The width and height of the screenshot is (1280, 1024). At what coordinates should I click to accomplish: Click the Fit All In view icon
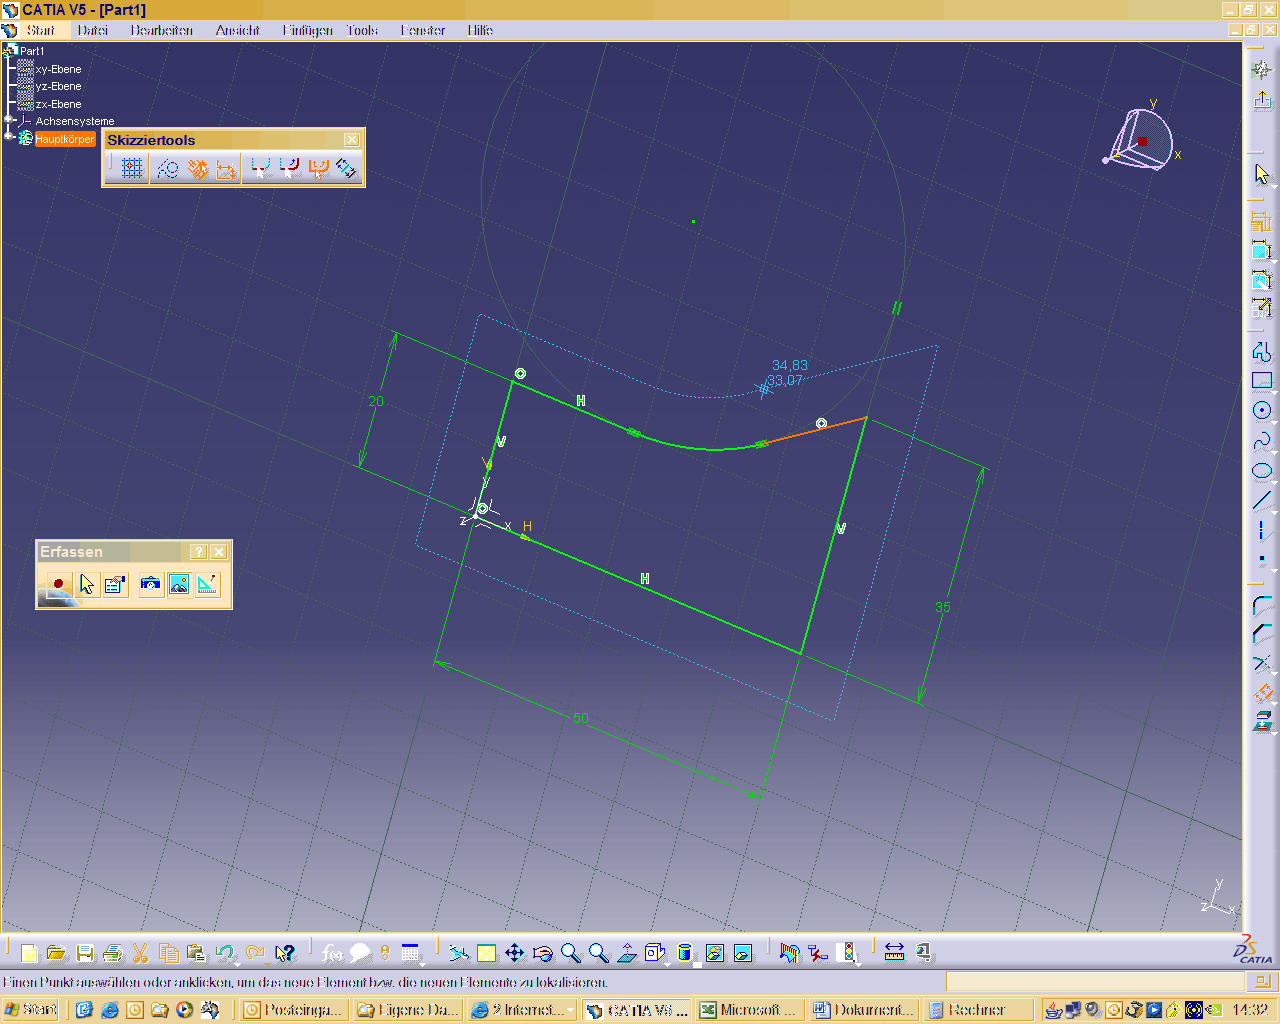pos(486,953)
